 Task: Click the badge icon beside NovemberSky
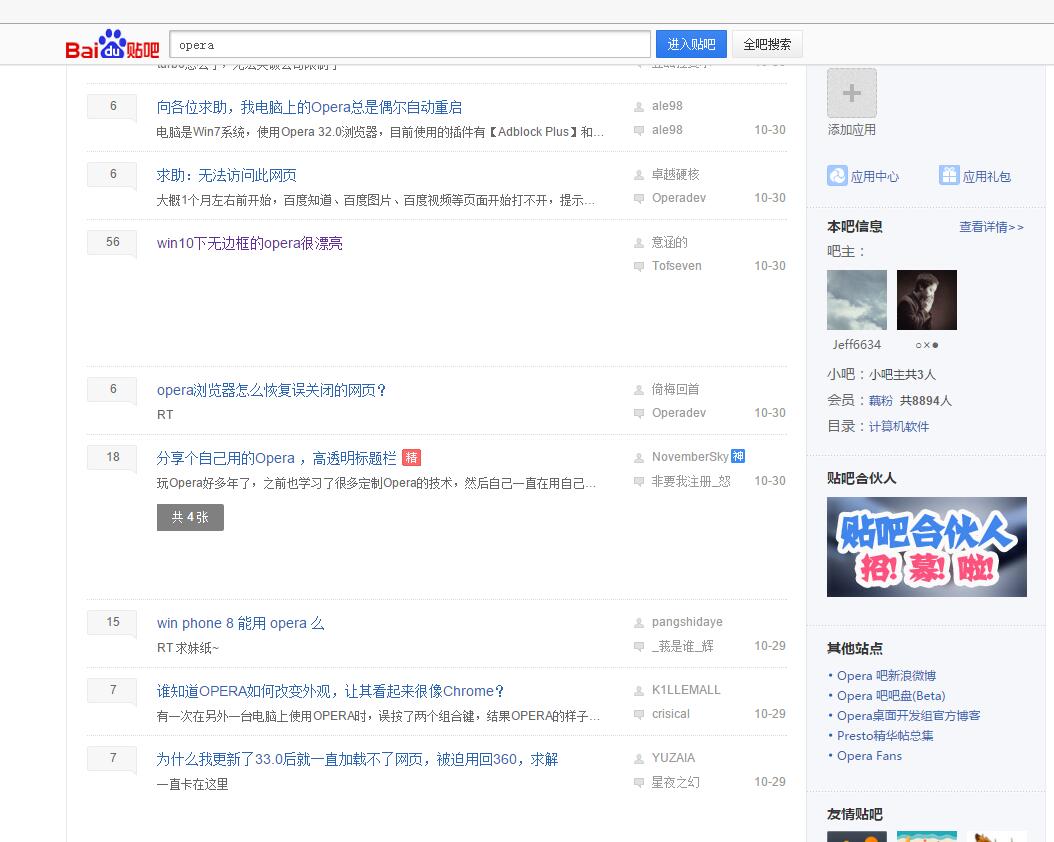pyautogui.click(x=738, y=456)
